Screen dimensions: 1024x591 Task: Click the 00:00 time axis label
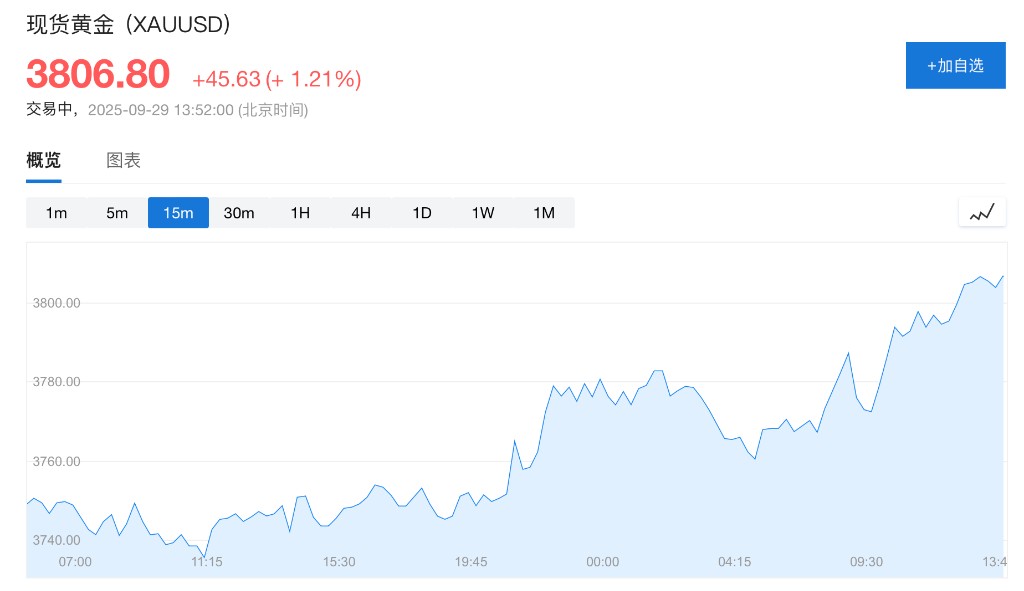(x=602, y=562)
